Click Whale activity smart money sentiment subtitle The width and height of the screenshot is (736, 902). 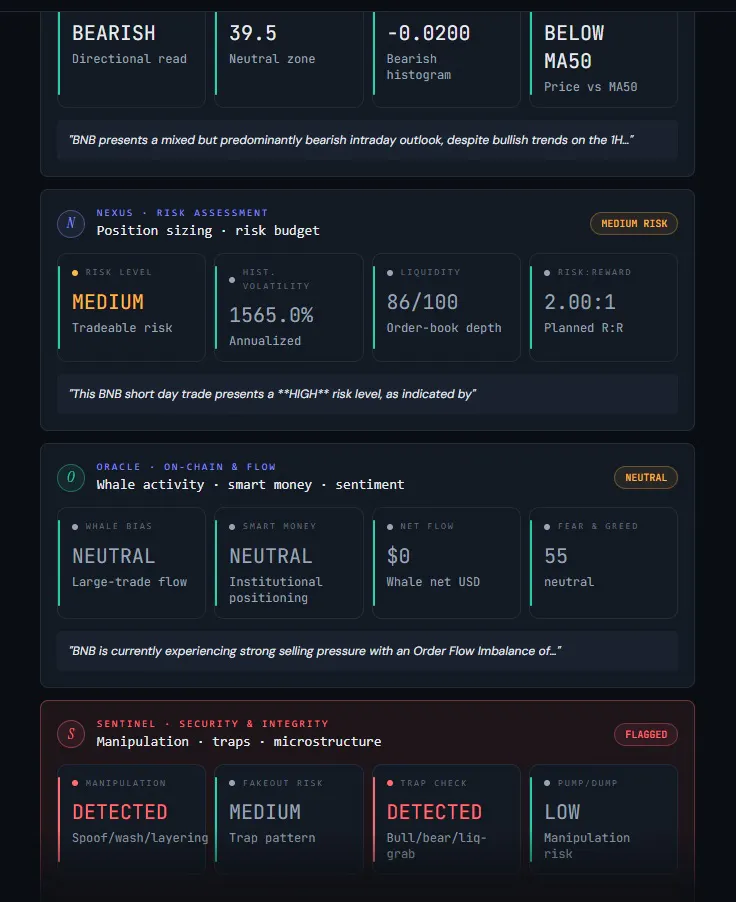[x=250, y=485]
